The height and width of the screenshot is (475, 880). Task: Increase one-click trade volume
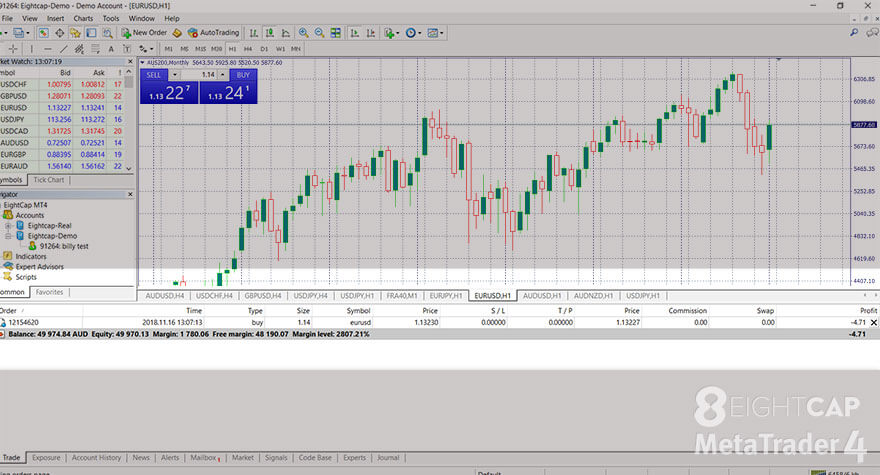point(223,75)
